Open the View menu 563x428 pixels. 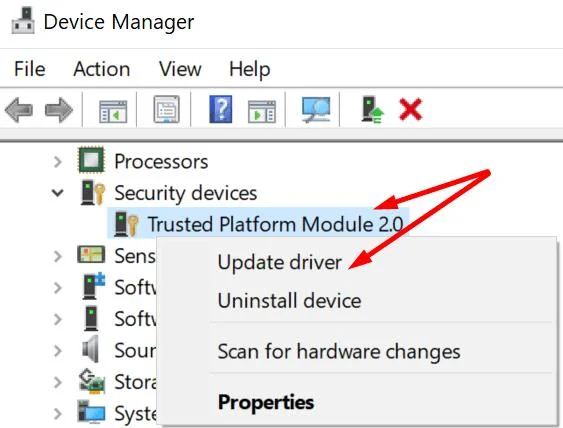[x=180, y=69]
